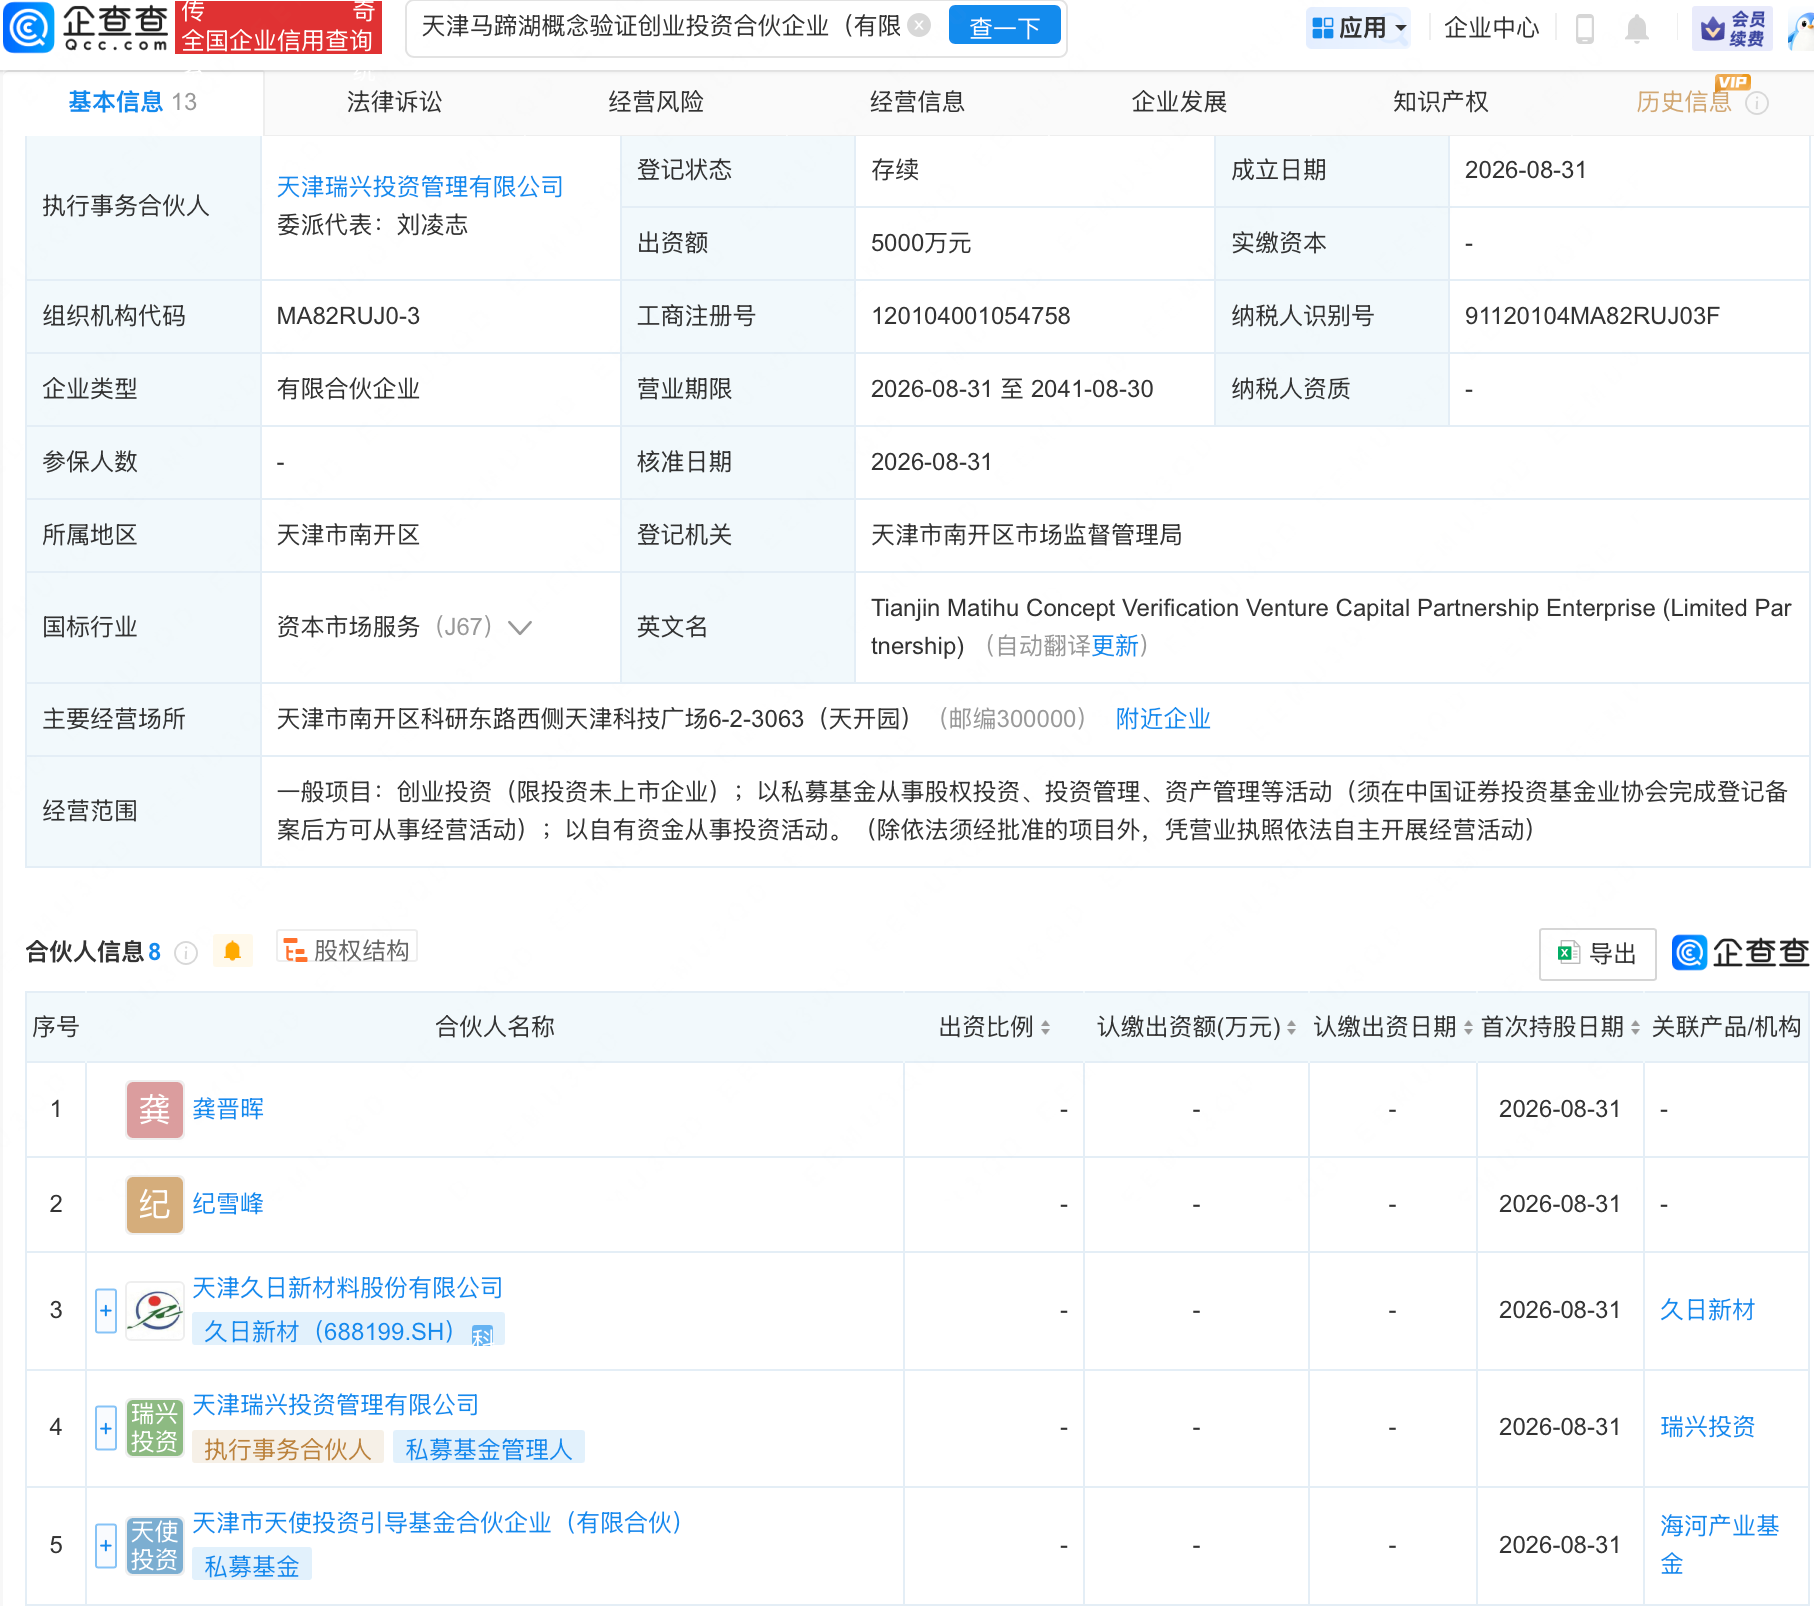Open partner 龚晋晖 profile link
The height and width of the screenshot is (1606, 1814).
click(228, 1109)
